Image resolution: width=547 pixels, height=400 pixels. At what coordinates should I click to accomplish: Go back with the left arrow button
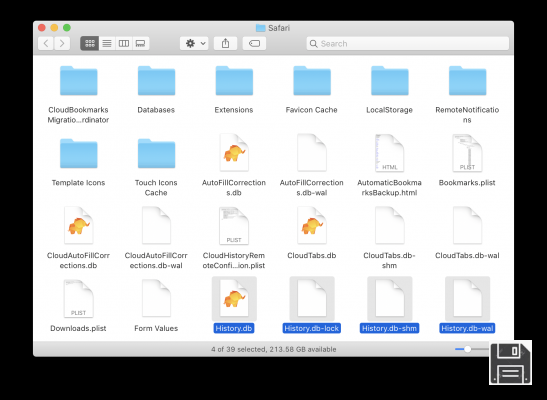click(x=46, y=43)
